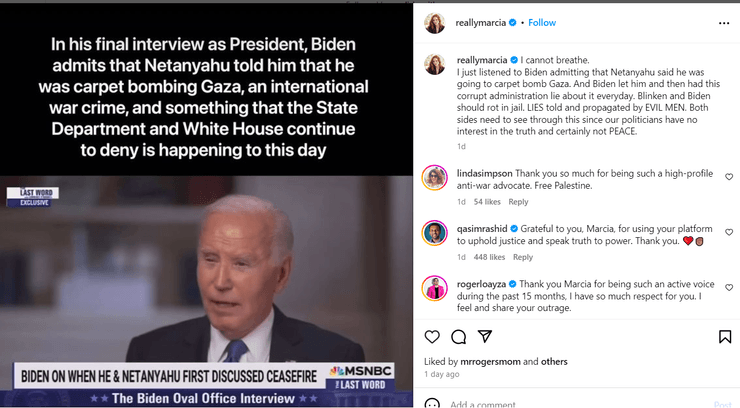The width and height of the screenshot is (740, 408).
Task: View the 448 likes on qasimrashid's comment
Action: click(x=489, y=257)
